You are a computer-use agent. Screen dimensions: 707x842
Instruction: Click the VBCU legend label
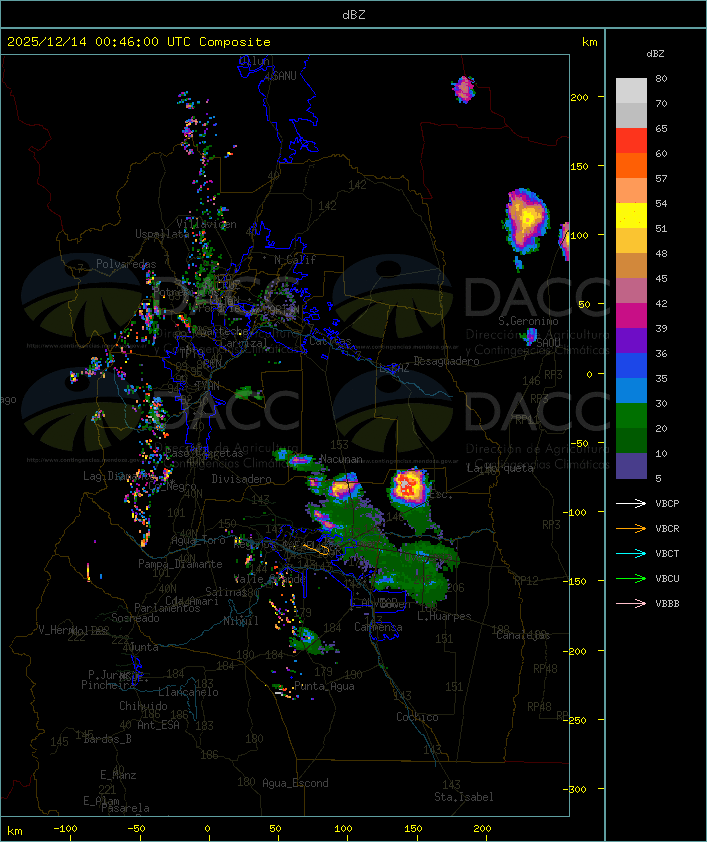click(667, 578)
